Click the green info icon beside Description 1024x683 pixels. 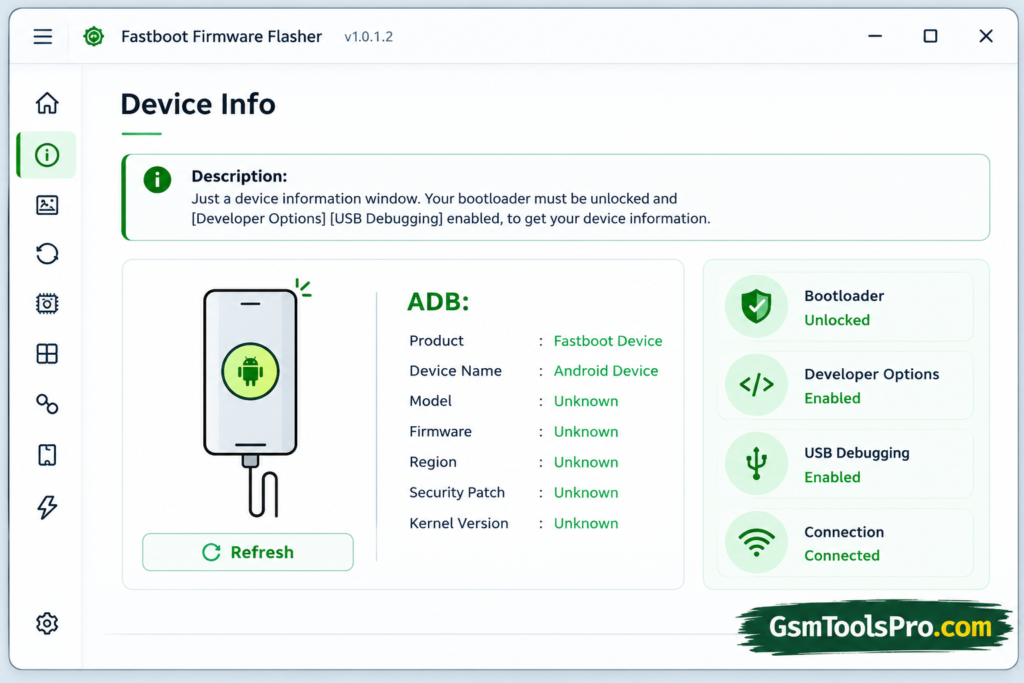(157, 180)
